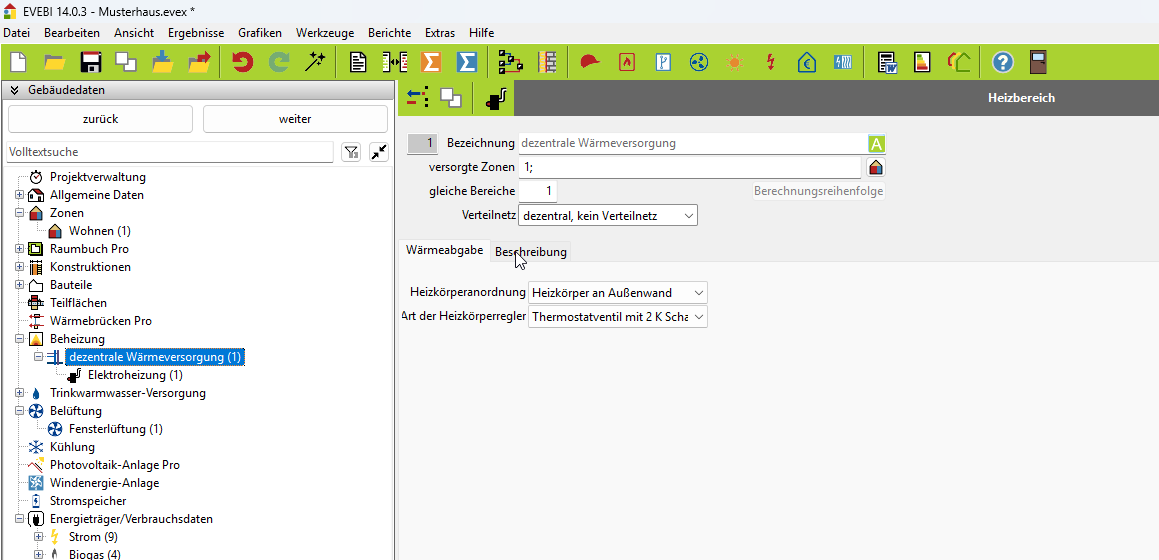
Task: Click the house icon beside versorgte Zonen
Action: [876, 167]
